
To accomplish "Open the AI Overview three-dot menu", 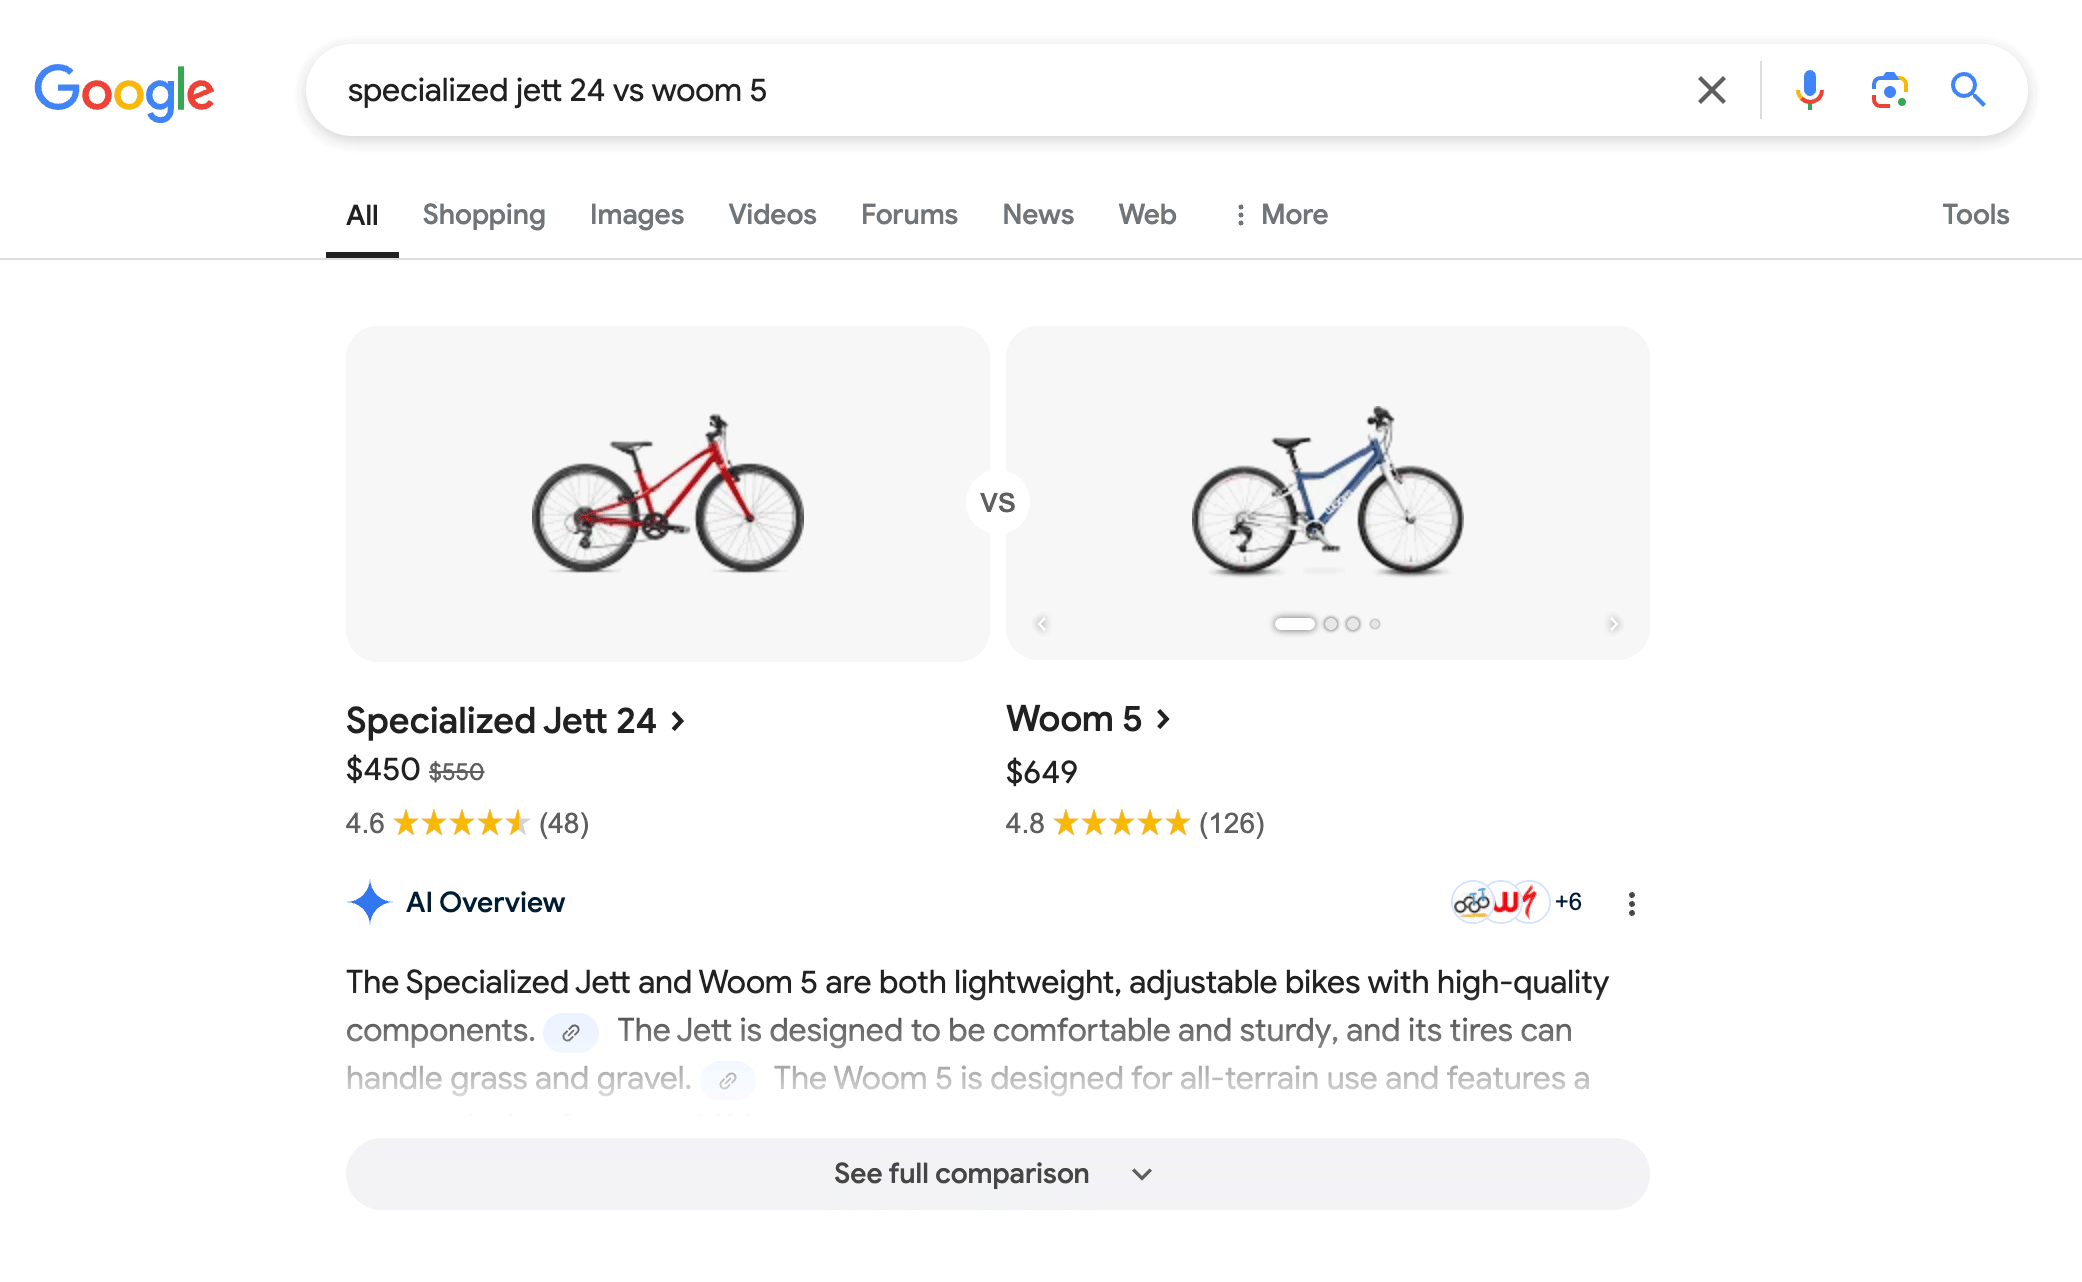I will pyautogui.click(x=1631, y=904).
